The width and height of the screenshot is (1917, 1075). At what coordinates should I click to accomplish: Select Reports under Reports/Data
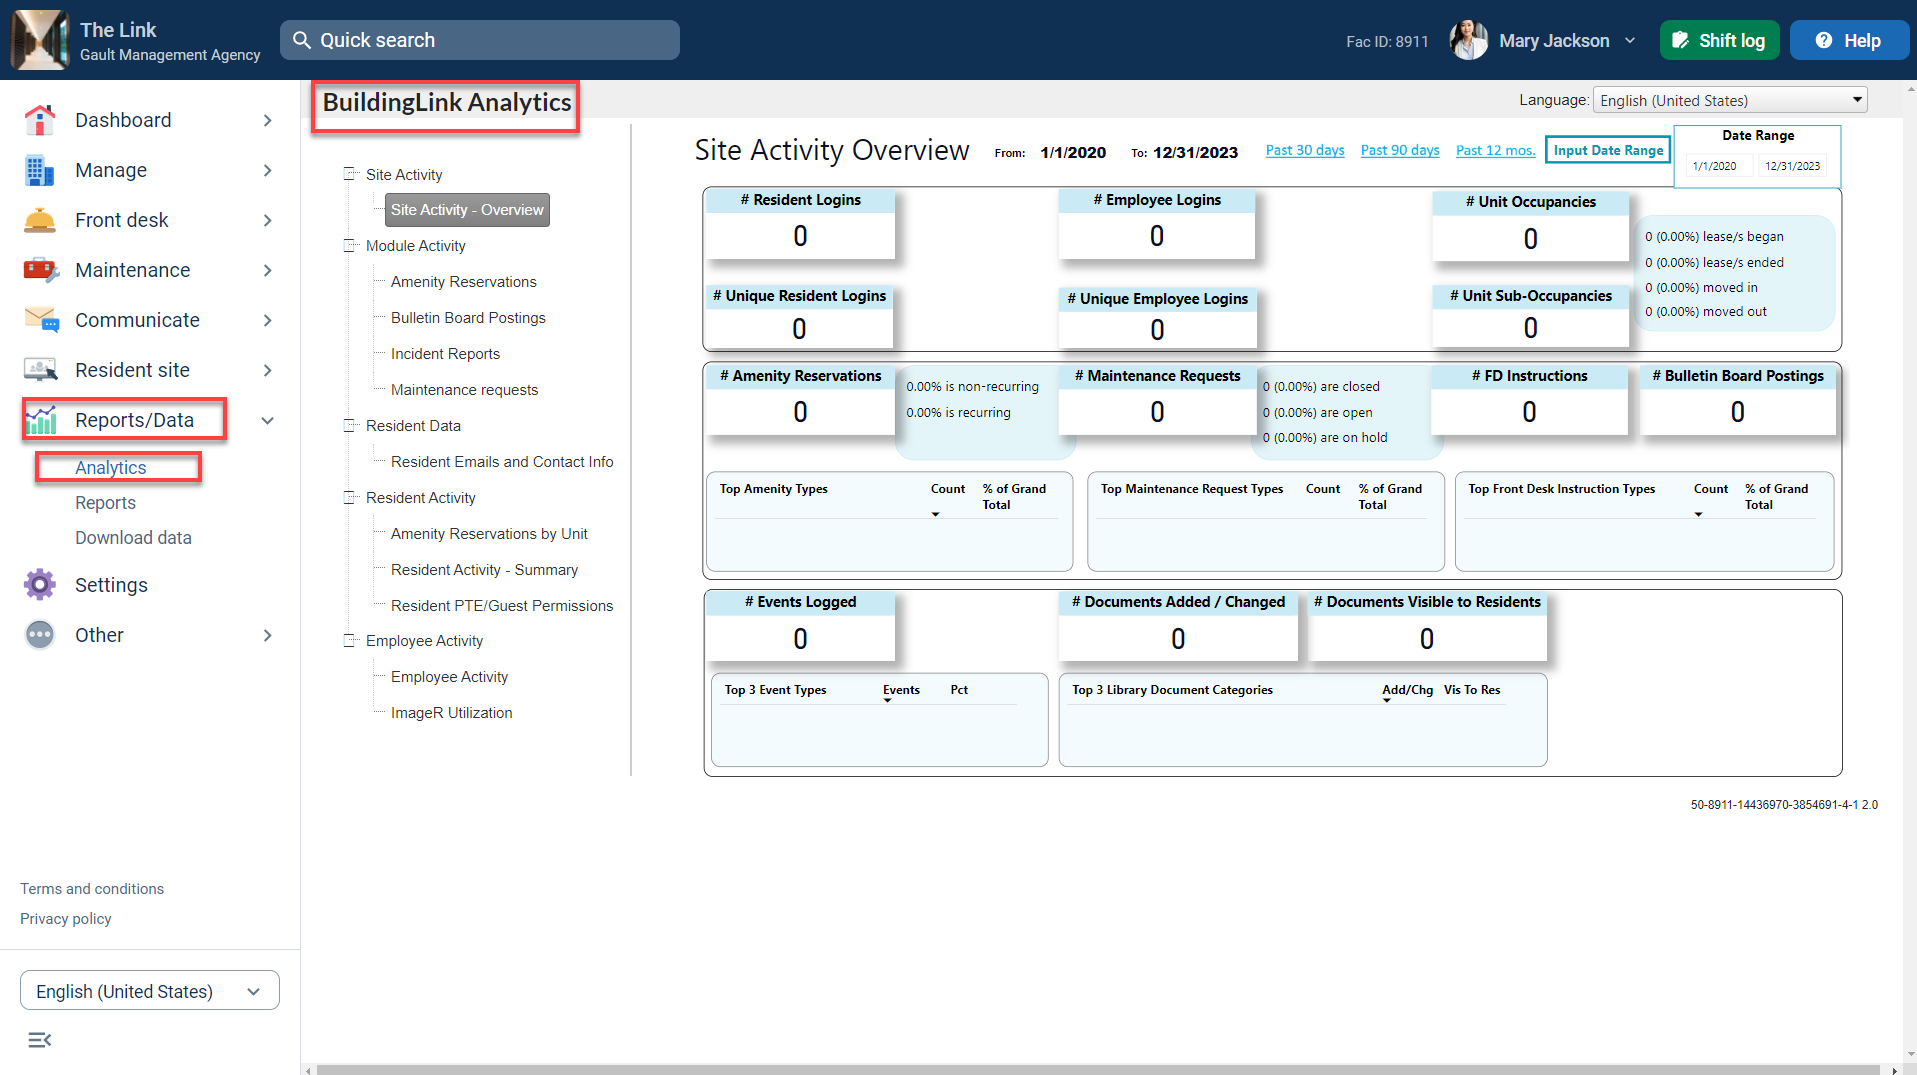pos(105,503)
